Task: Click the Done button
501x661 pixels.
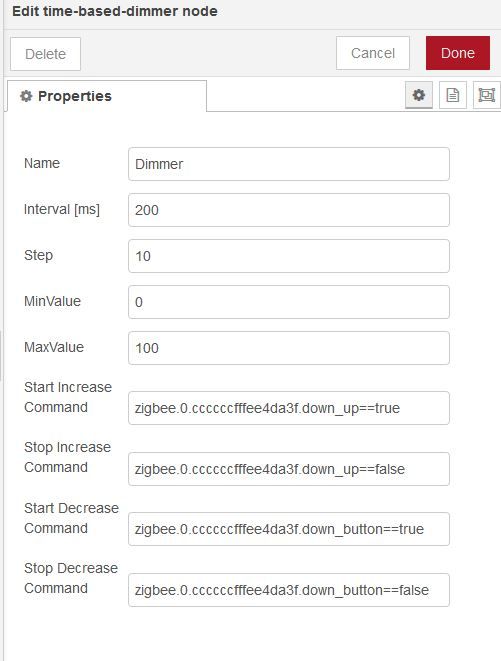Action: coord(458,53)
